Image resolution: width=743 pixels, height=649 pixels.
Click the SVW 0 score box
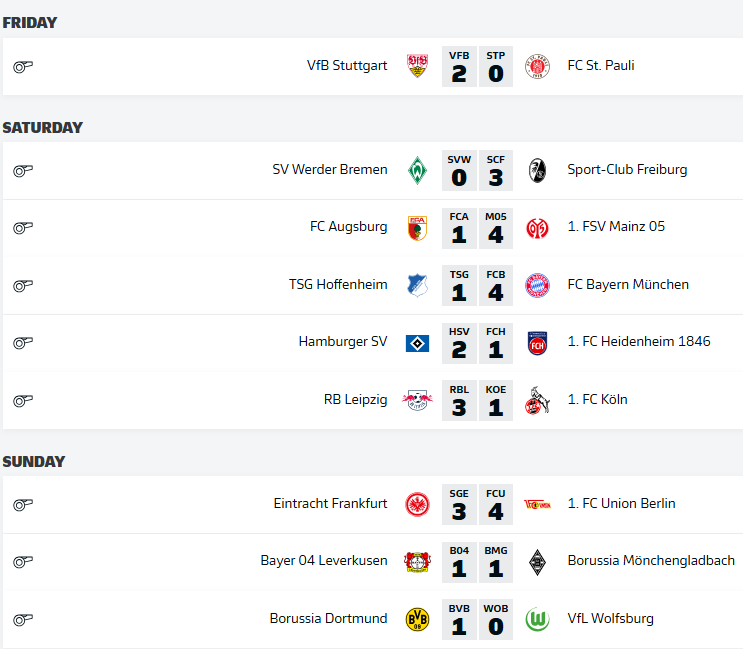pyautogui.click(x=459, y=170)
